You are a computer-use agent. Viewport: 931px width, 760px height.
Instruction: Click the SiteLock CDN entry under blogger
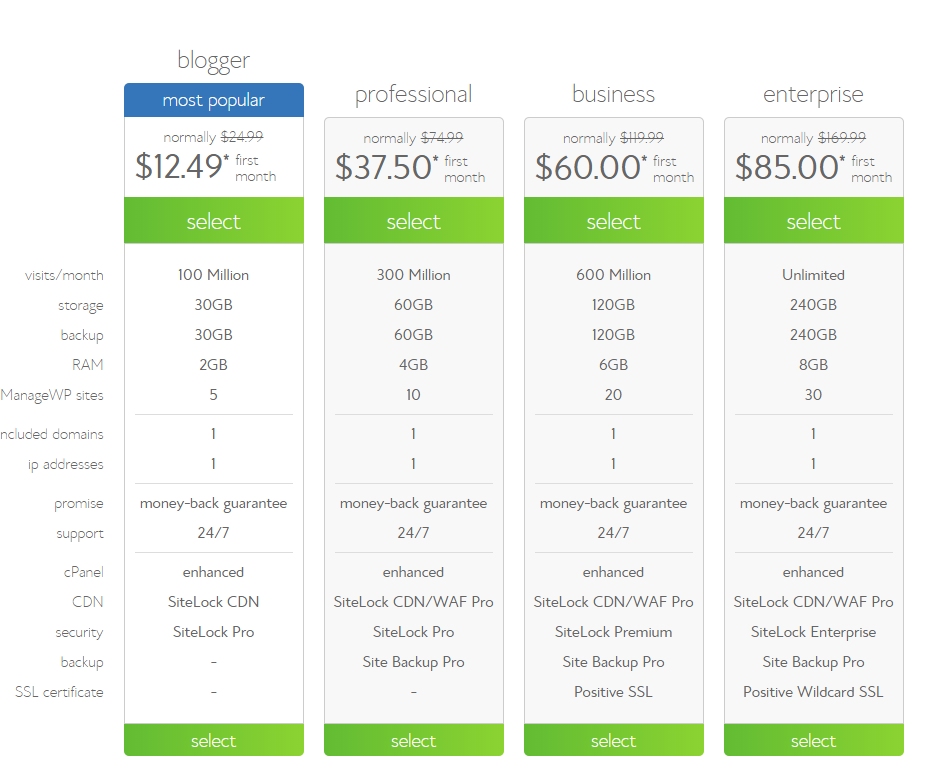(x=213, y=601)
